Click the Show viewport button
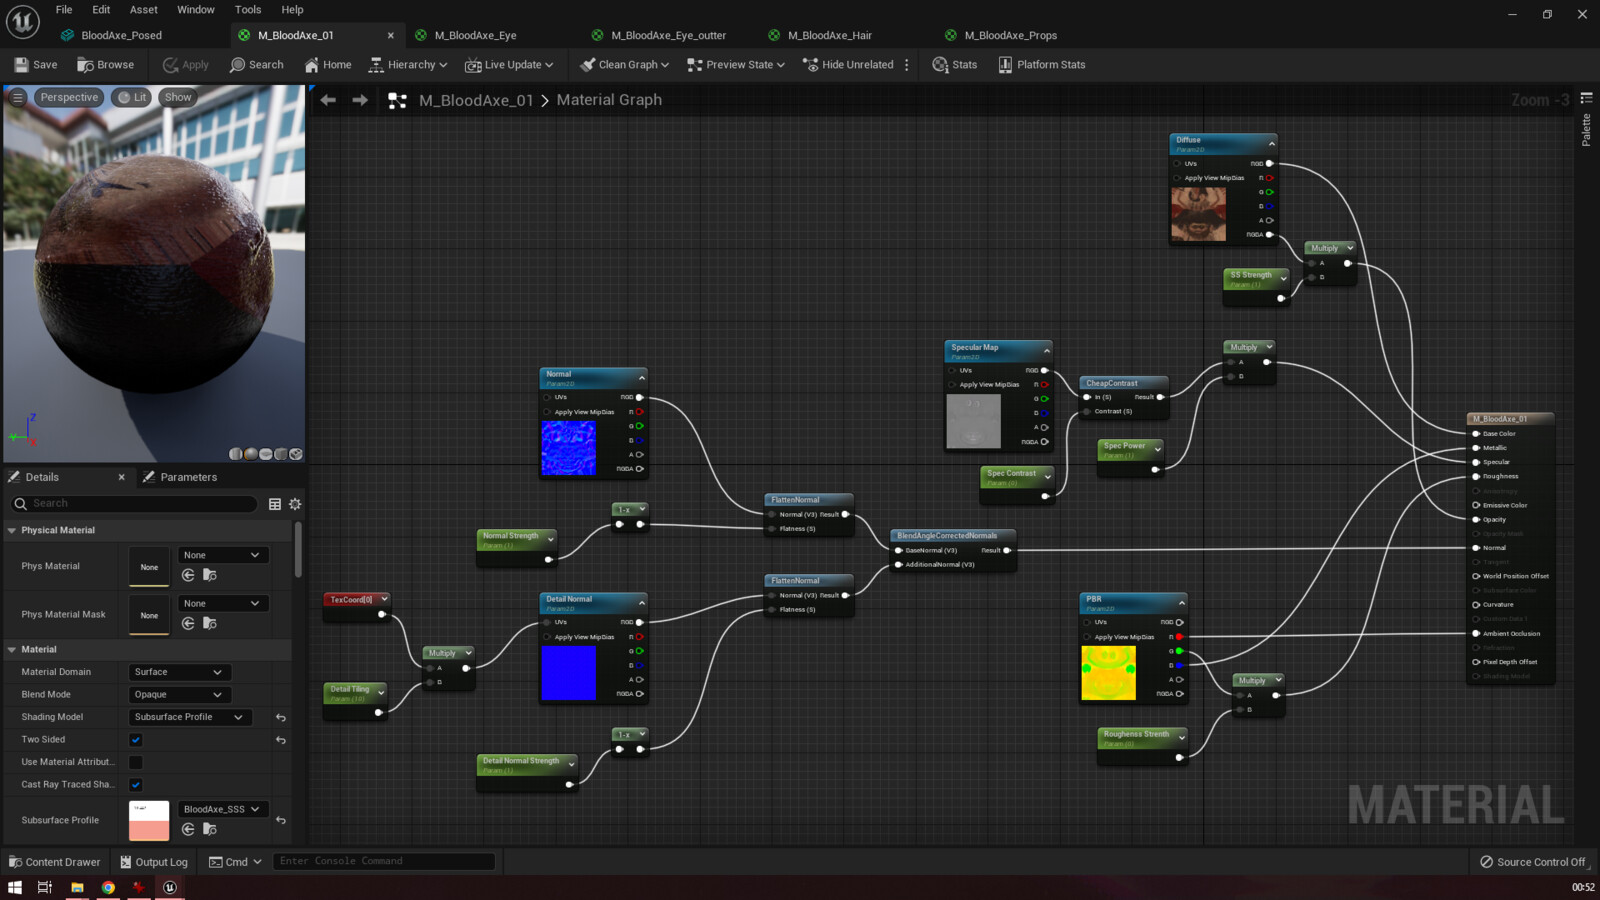Screen dimensions: 1600x900 (x=178, y=97)
